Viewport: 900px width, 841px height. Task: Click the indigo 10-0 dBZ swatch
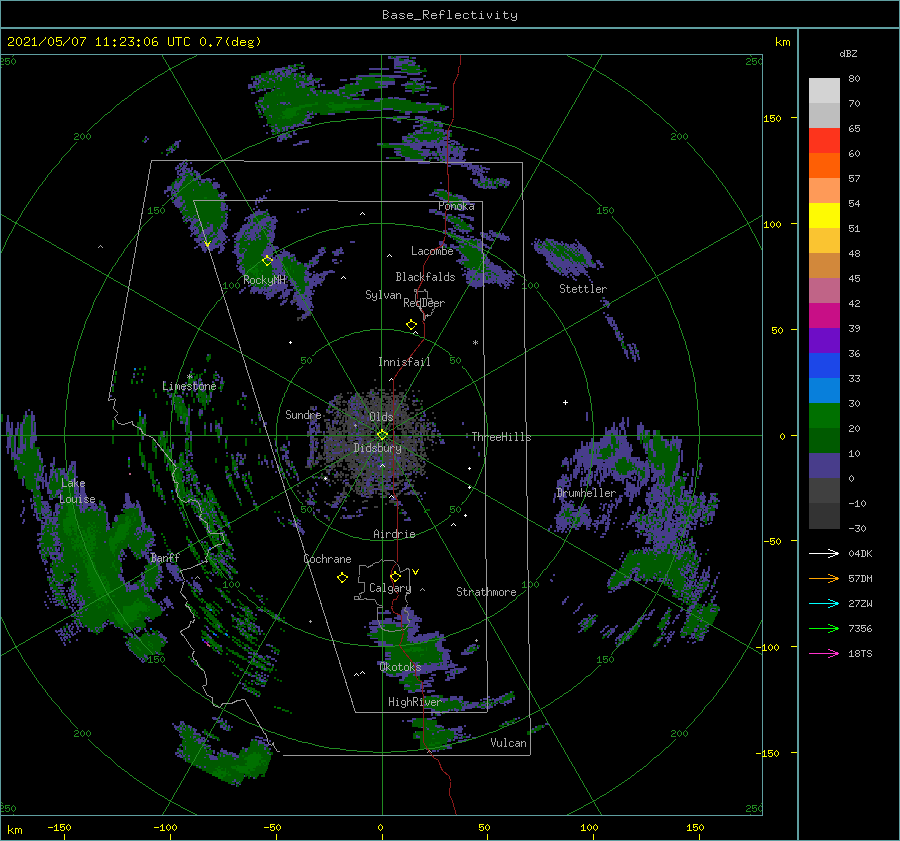click(824, 466)
